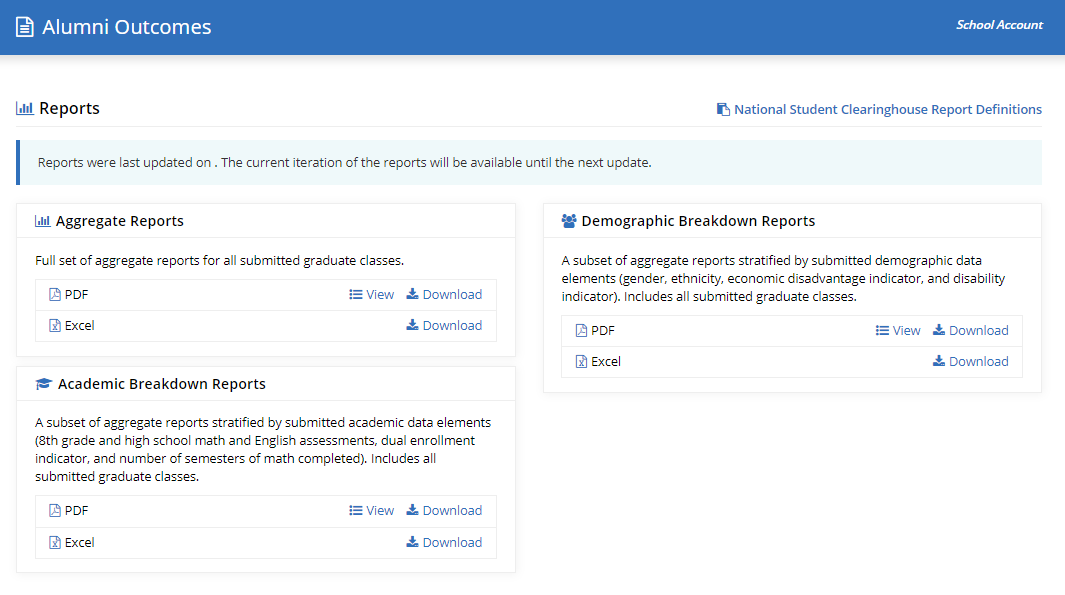View the Demographic Breakdown PDF
This screenshot has height=595, width=1065.
(898, 331)
